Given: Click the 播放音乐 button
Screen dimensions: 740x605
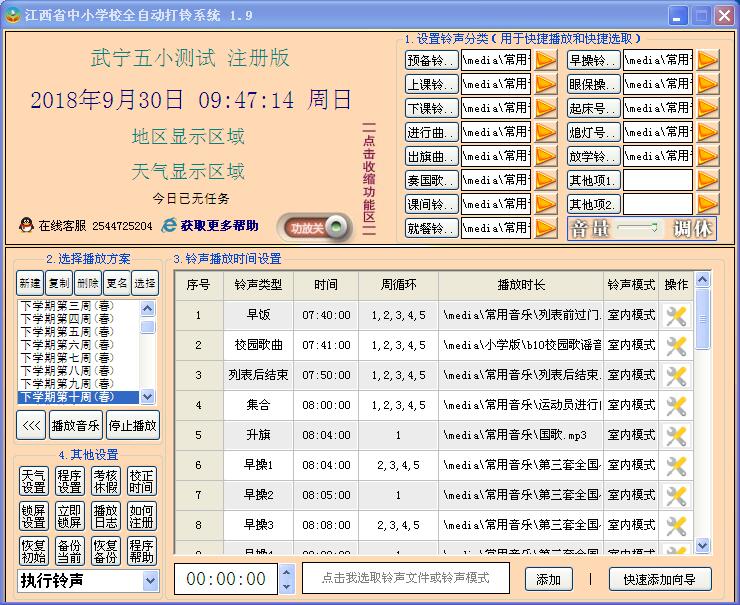Looking at the screenshot, I should tap(76, 425).
